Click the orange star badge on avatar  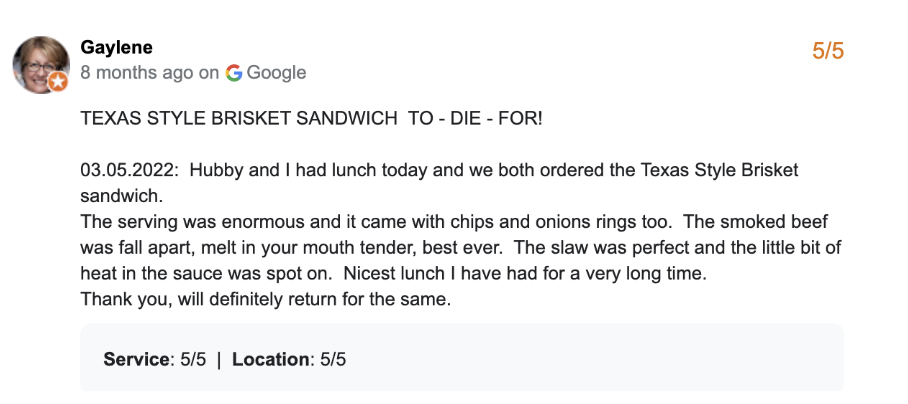point(57,82)
